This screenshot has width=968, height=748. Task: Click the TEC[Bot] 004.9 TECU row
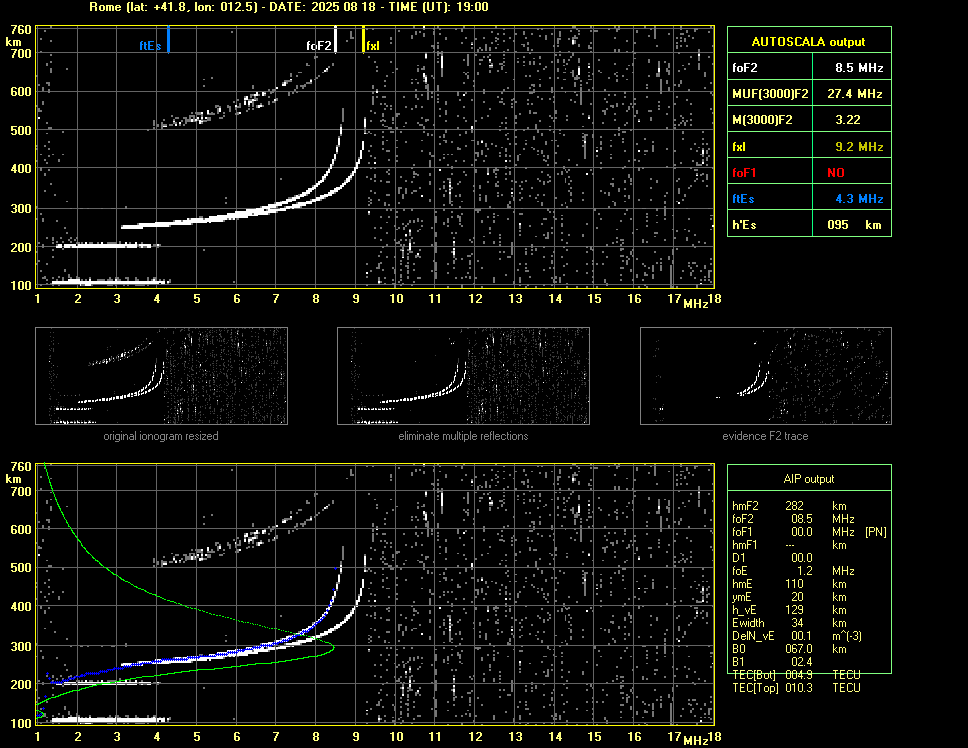point(796,675)
